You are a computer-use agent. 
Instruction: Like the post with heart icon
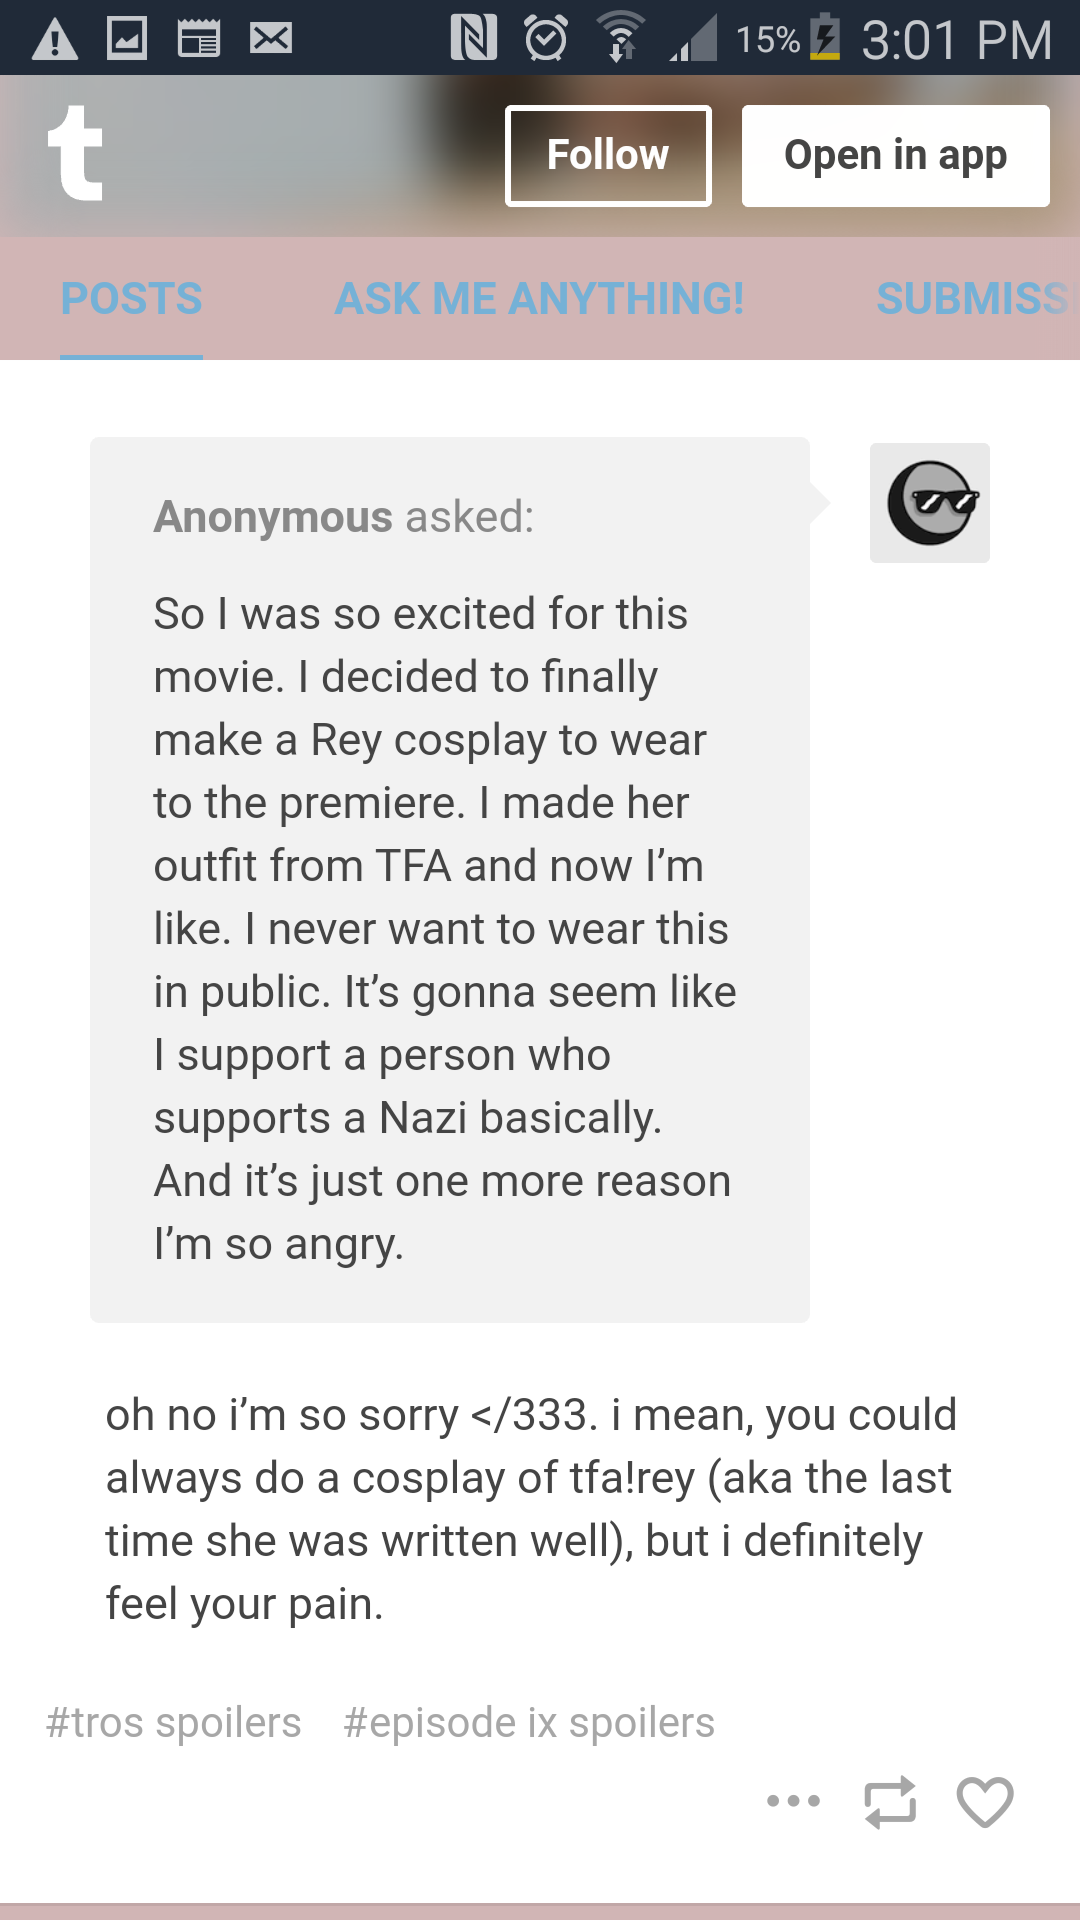coord(985,1802)
